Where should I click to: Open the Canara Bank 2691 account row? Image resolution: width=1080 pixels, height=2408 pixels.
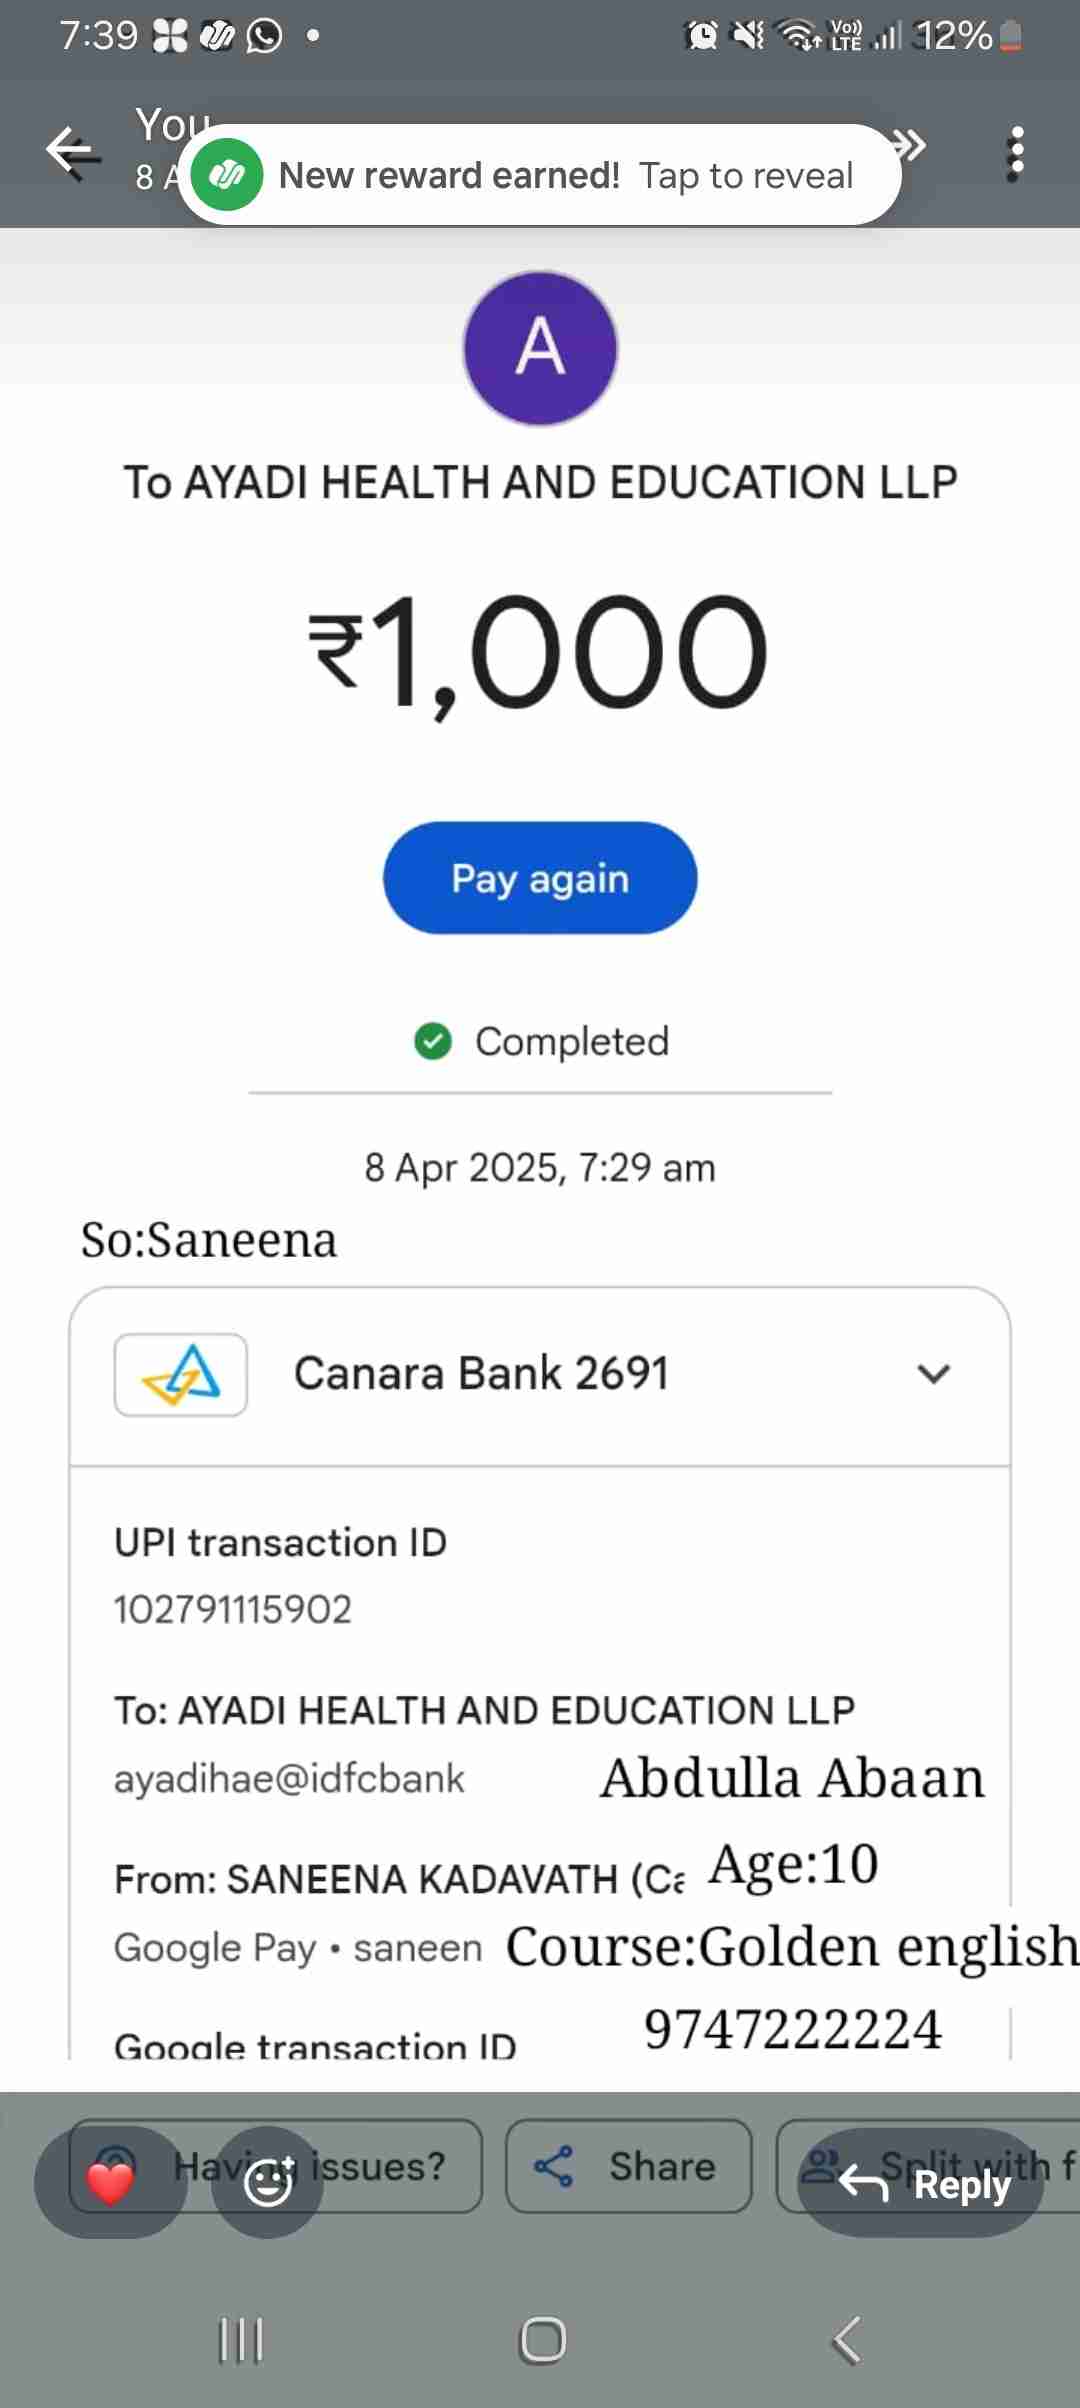540,1374
